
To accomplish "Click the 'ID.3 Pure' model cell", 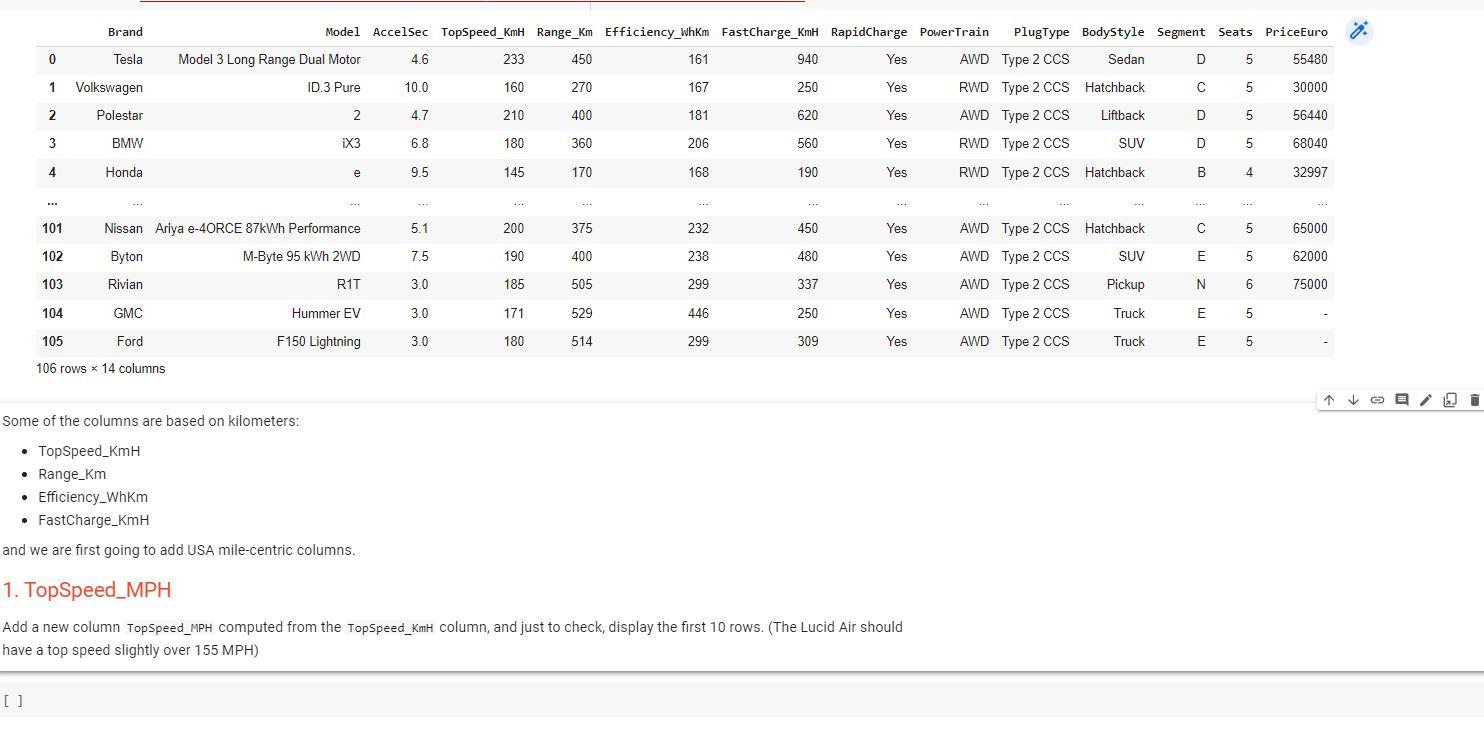I will pyautogui.click(x=334, y=88).
